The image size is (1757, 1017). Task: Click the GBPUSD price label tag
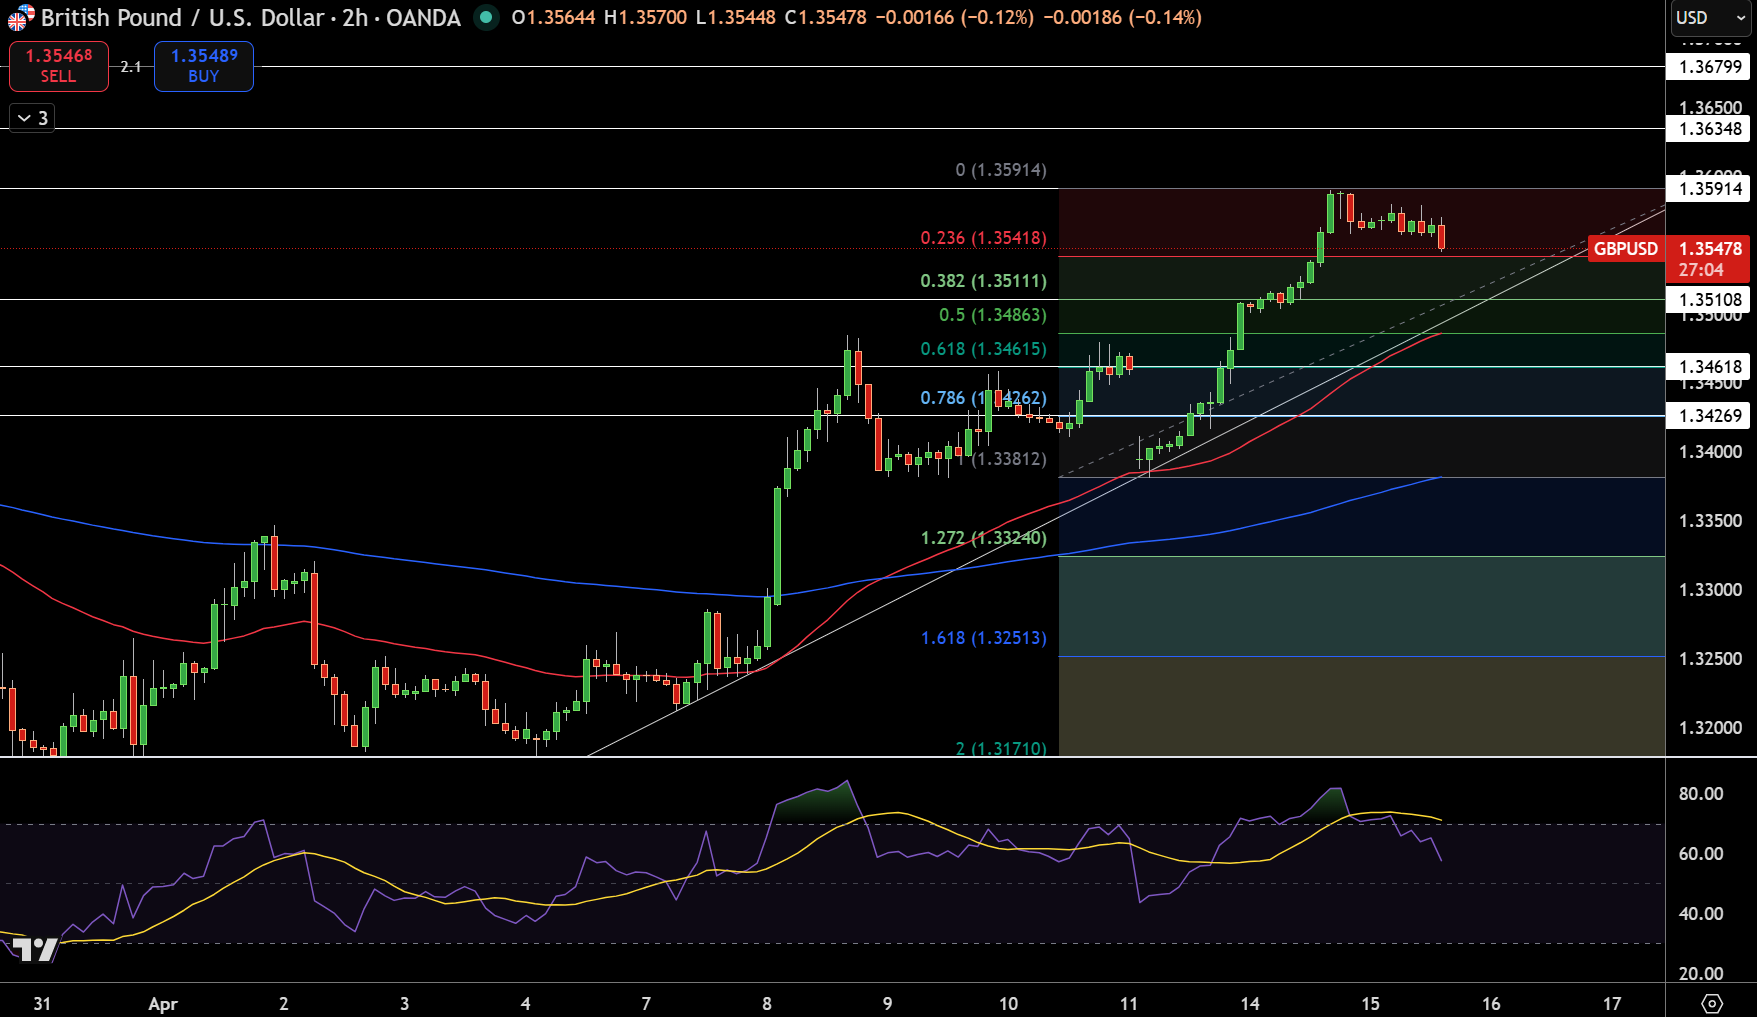(x=1626, y=249)
